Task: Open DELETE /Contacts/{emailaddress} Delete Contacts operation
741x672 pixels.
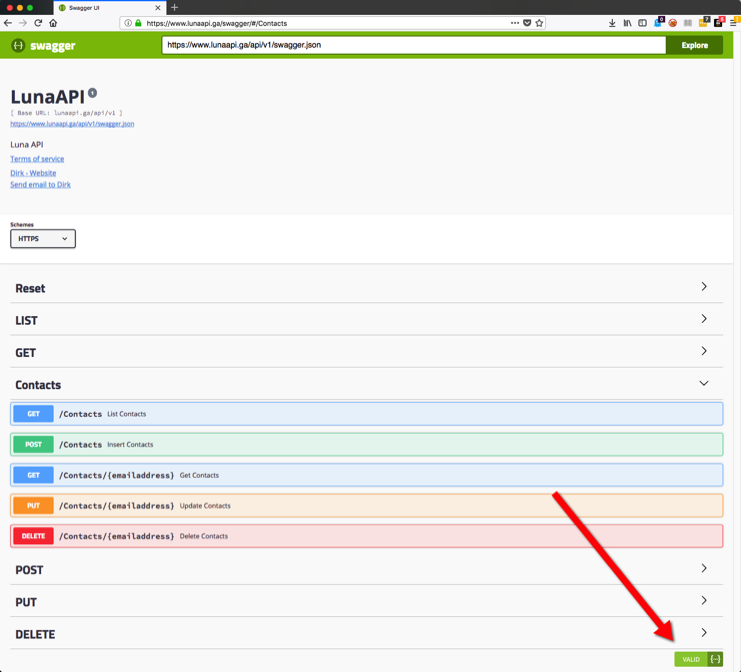Action: (x=366, y=536)
